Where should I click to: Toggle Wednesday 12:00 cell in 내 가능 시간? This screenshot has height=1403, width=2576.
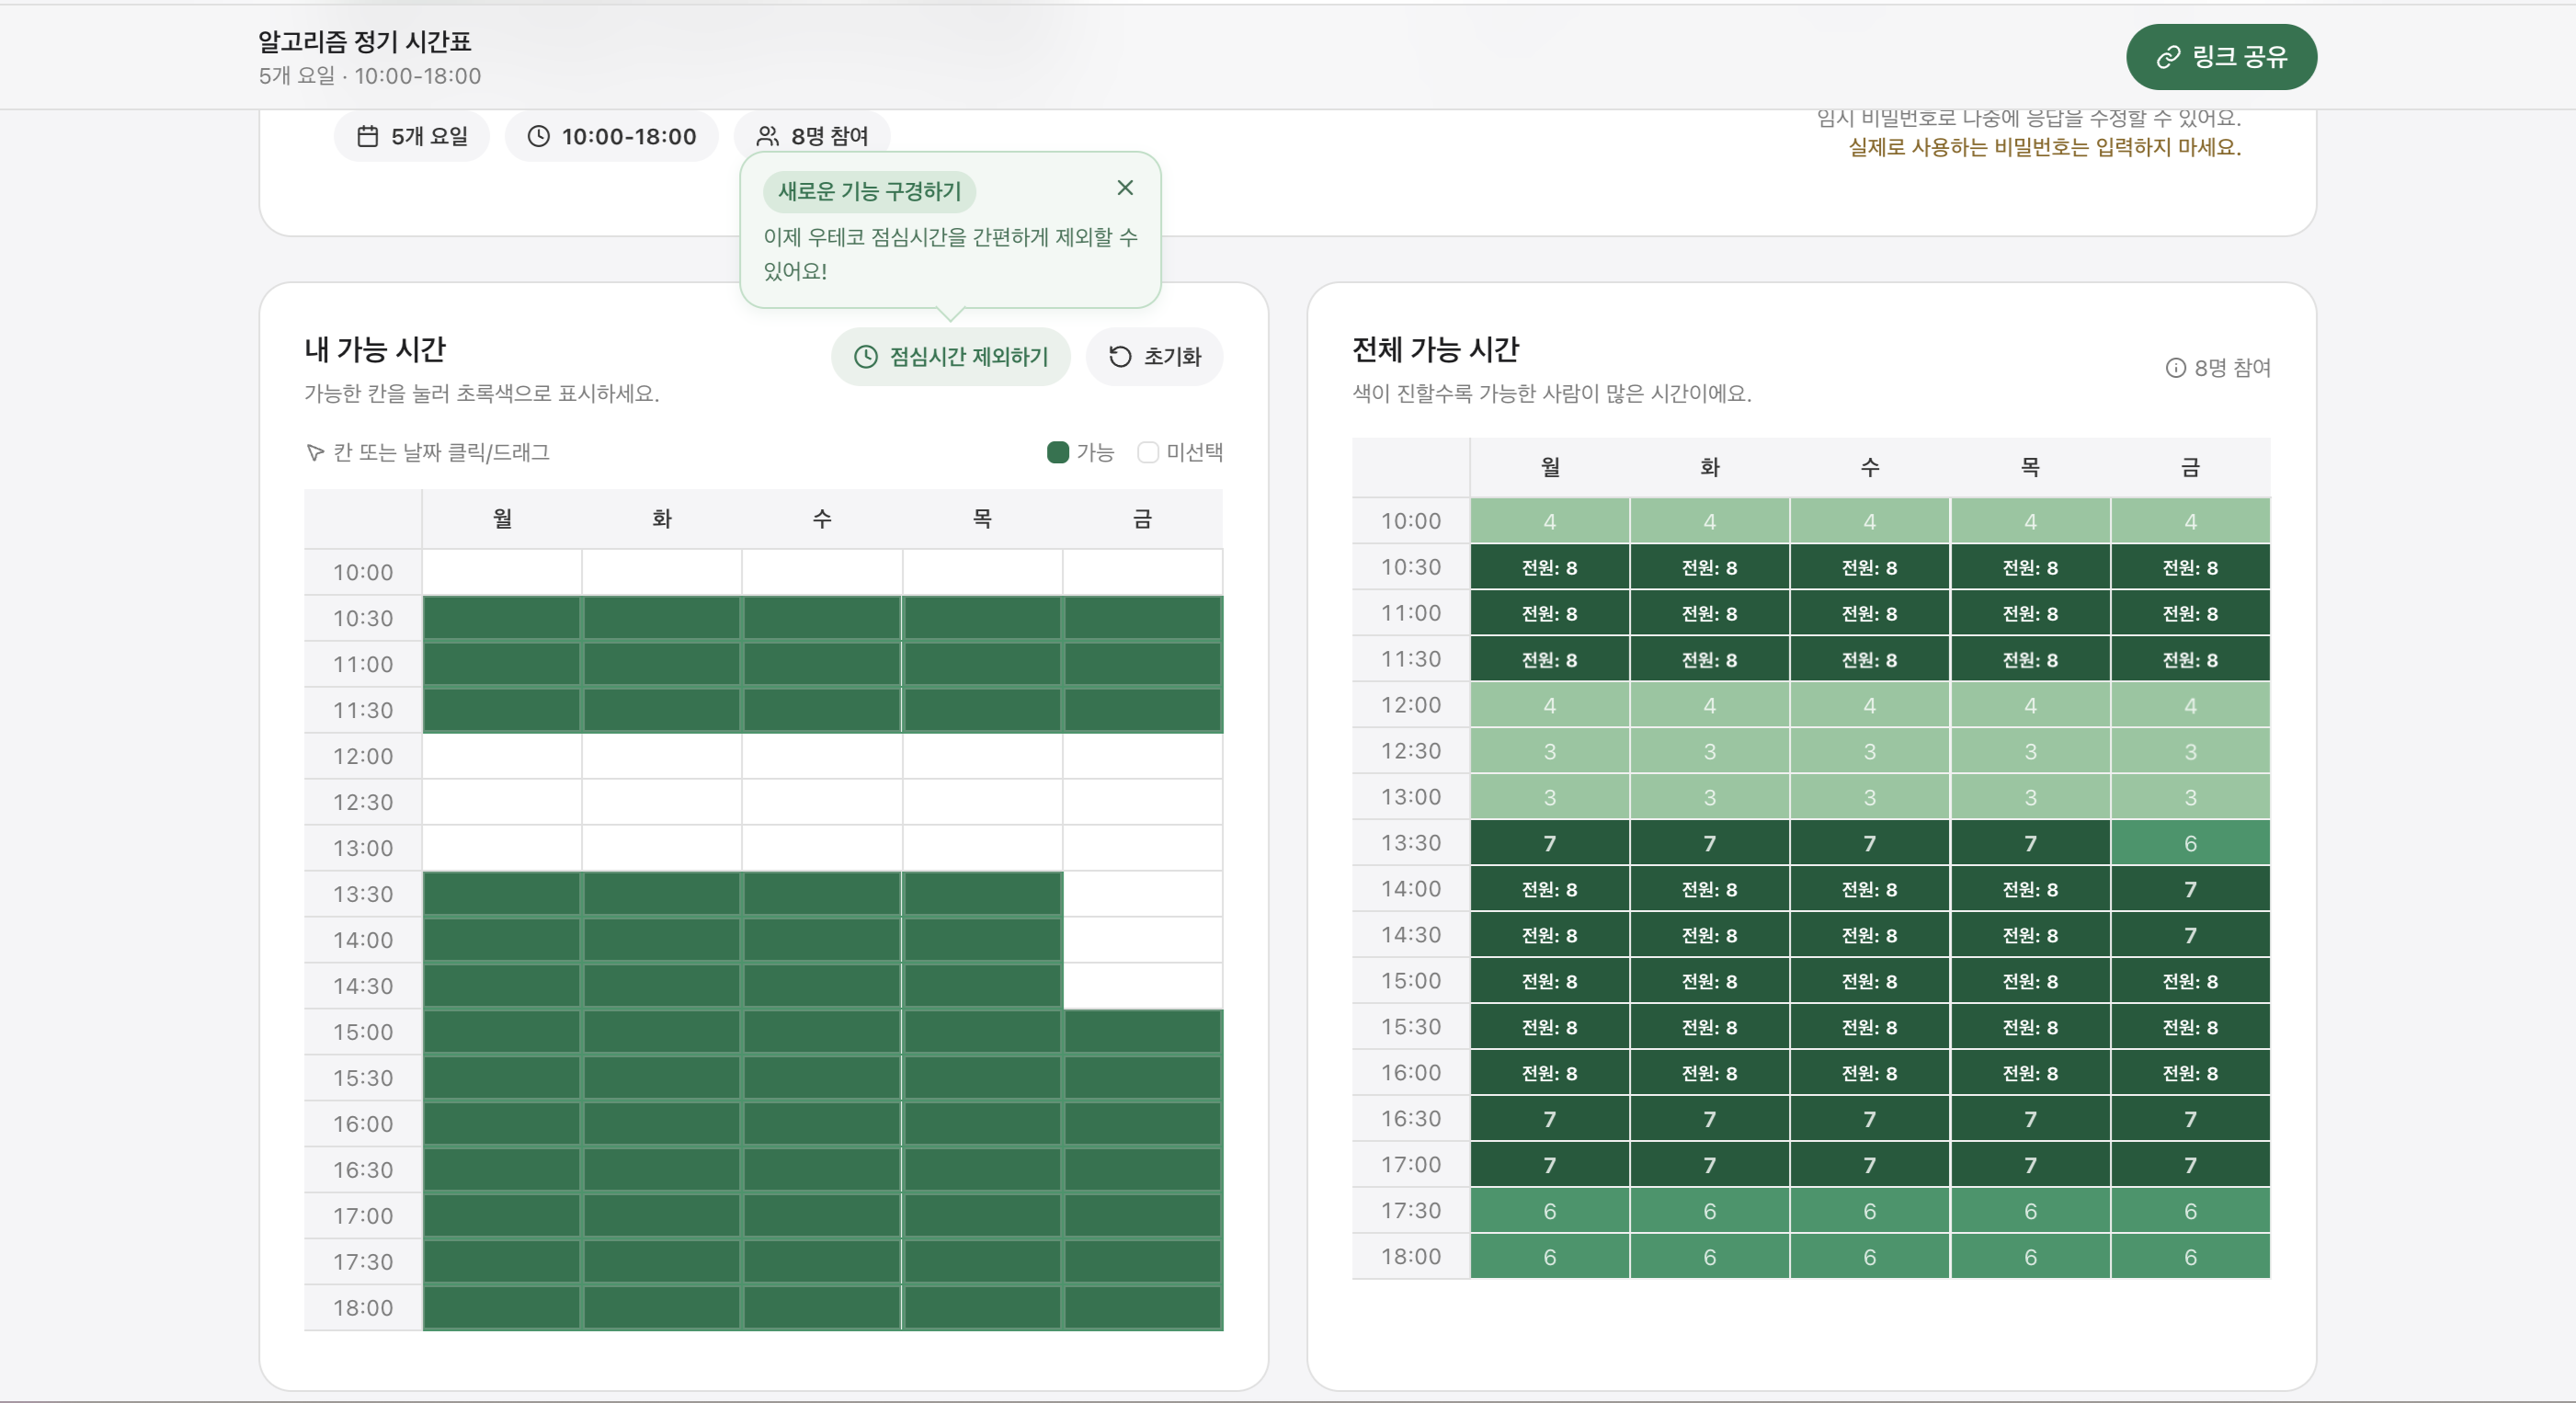coord(822,756)
